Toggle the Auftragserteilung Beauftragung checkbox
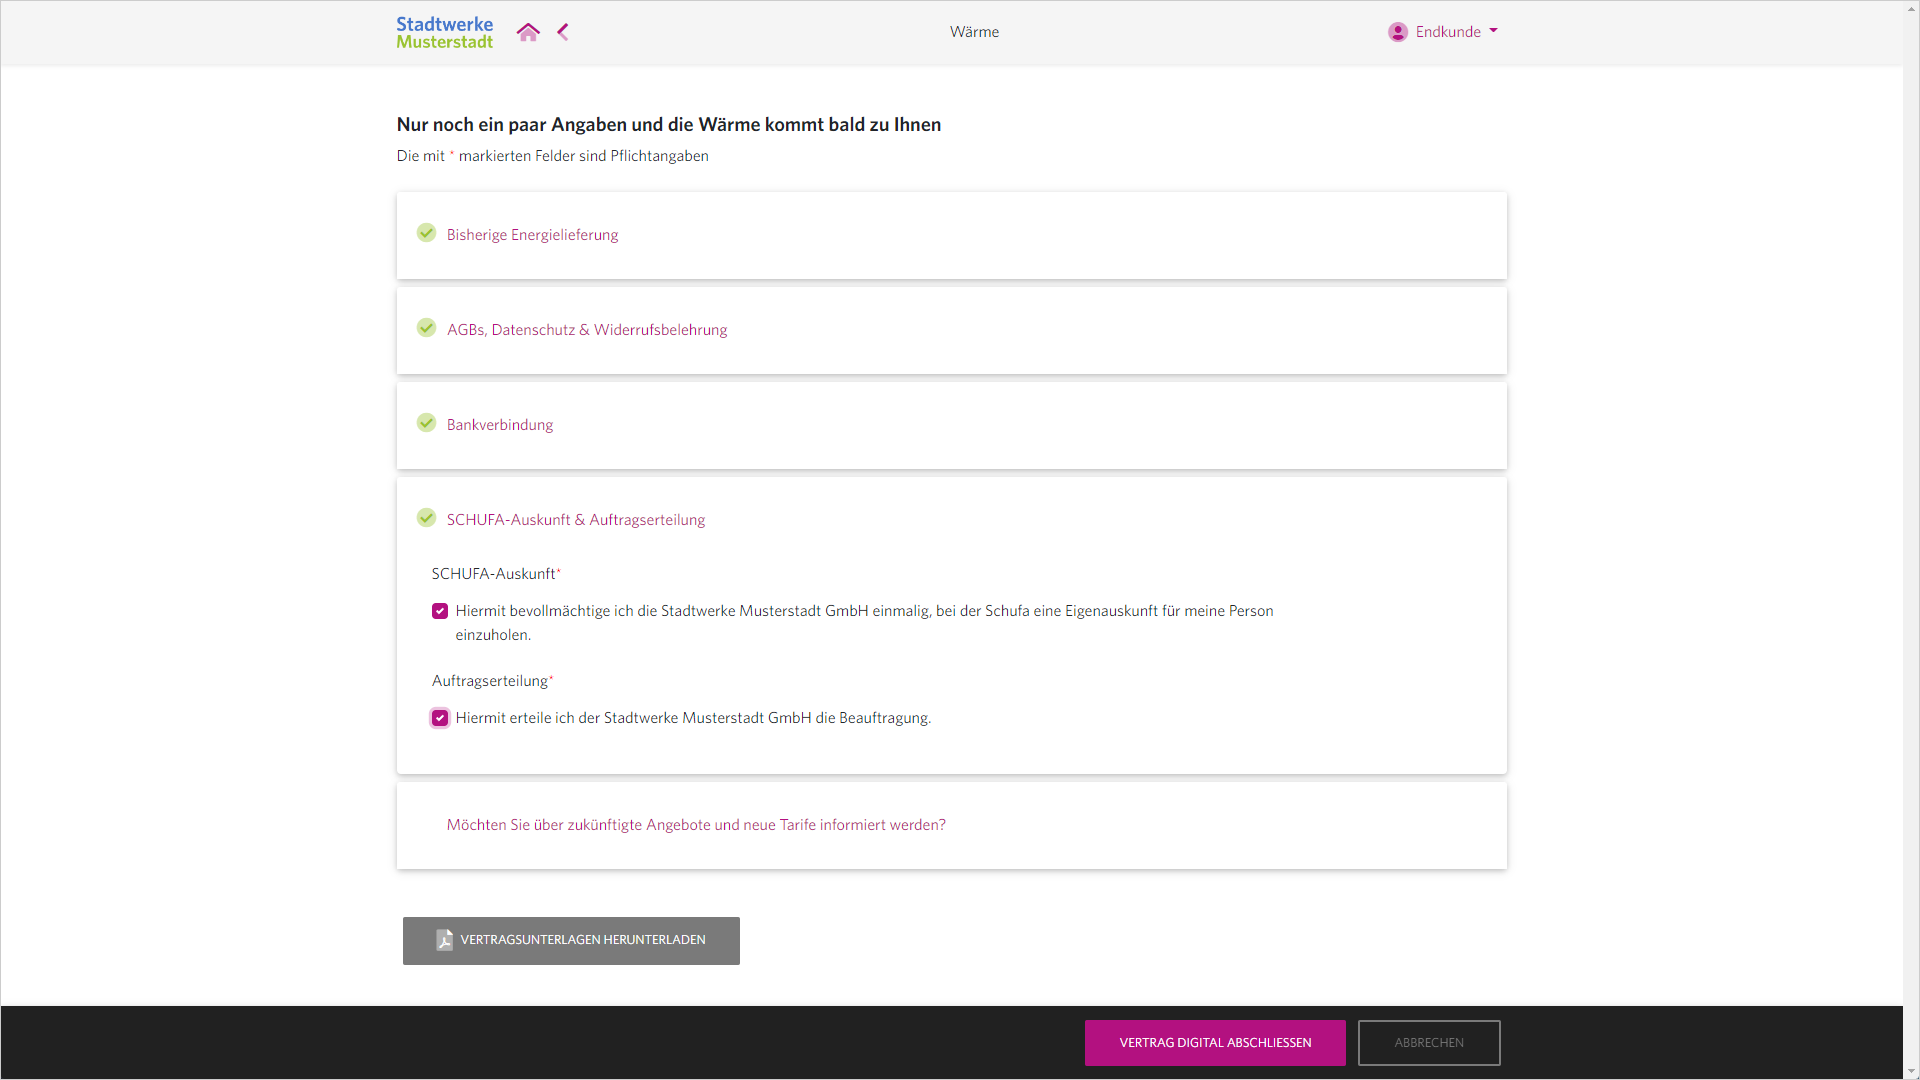This screenshot has width=1920, height=1080. click(440, 718)
